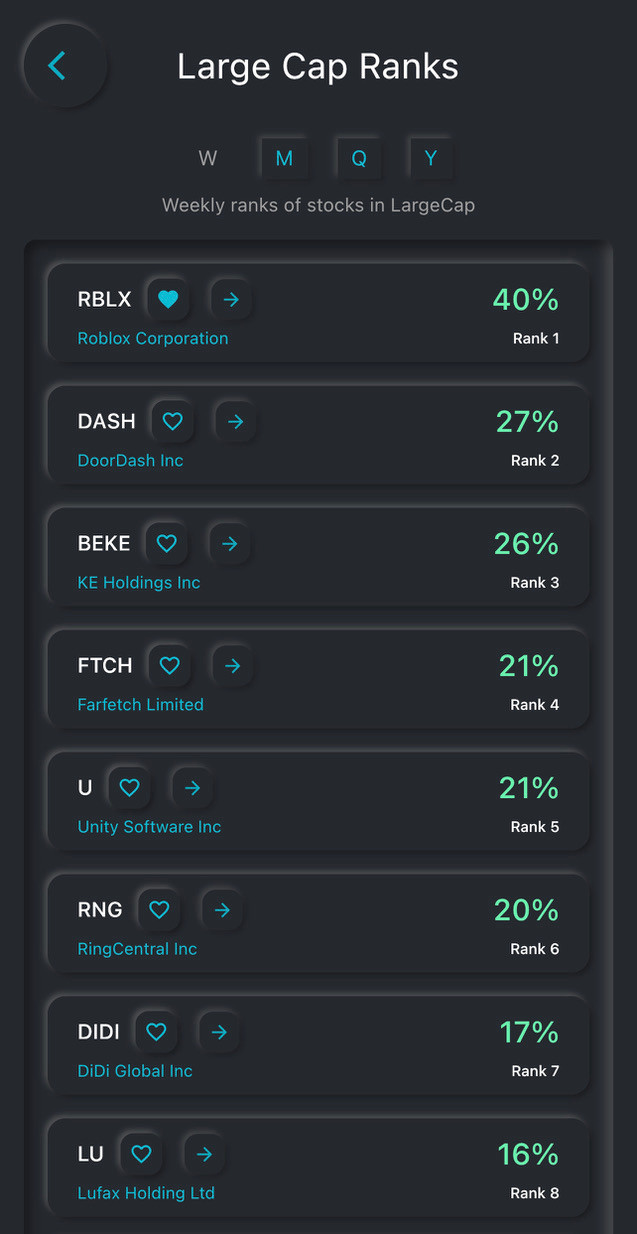Open RBLX details with arrow icon
Image resolution: width=637 pixels, height=1234 pixels.
pyautogui.click(x=231, y=299)
